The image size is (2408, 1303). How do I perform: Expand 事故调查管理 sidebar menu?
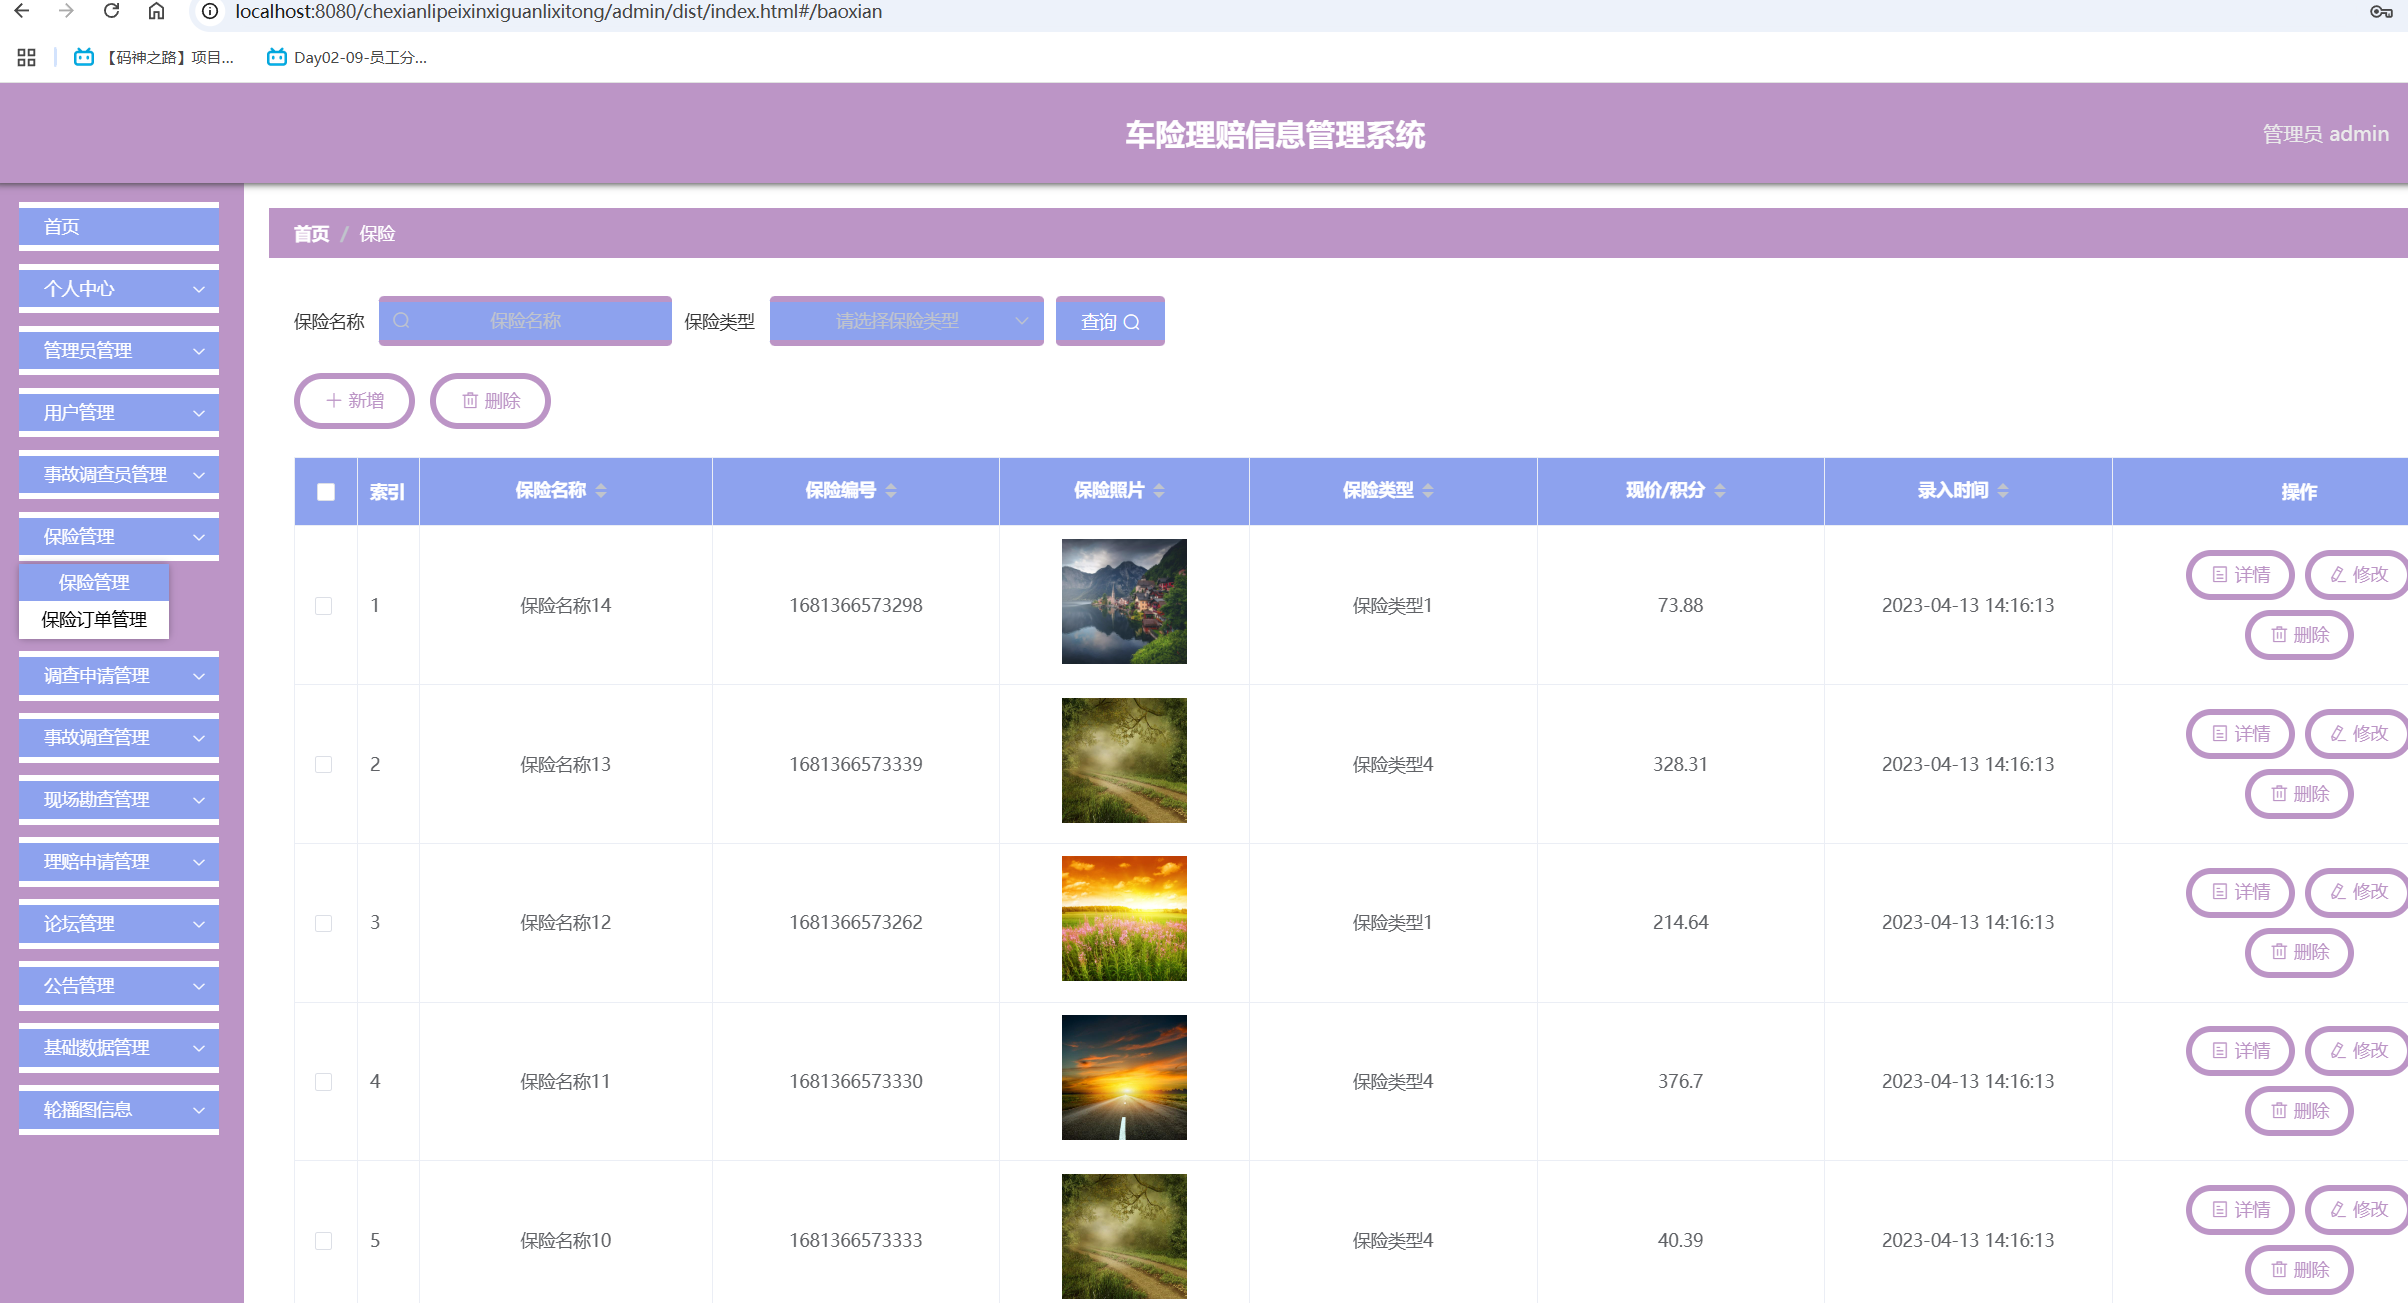pos(119,738)
